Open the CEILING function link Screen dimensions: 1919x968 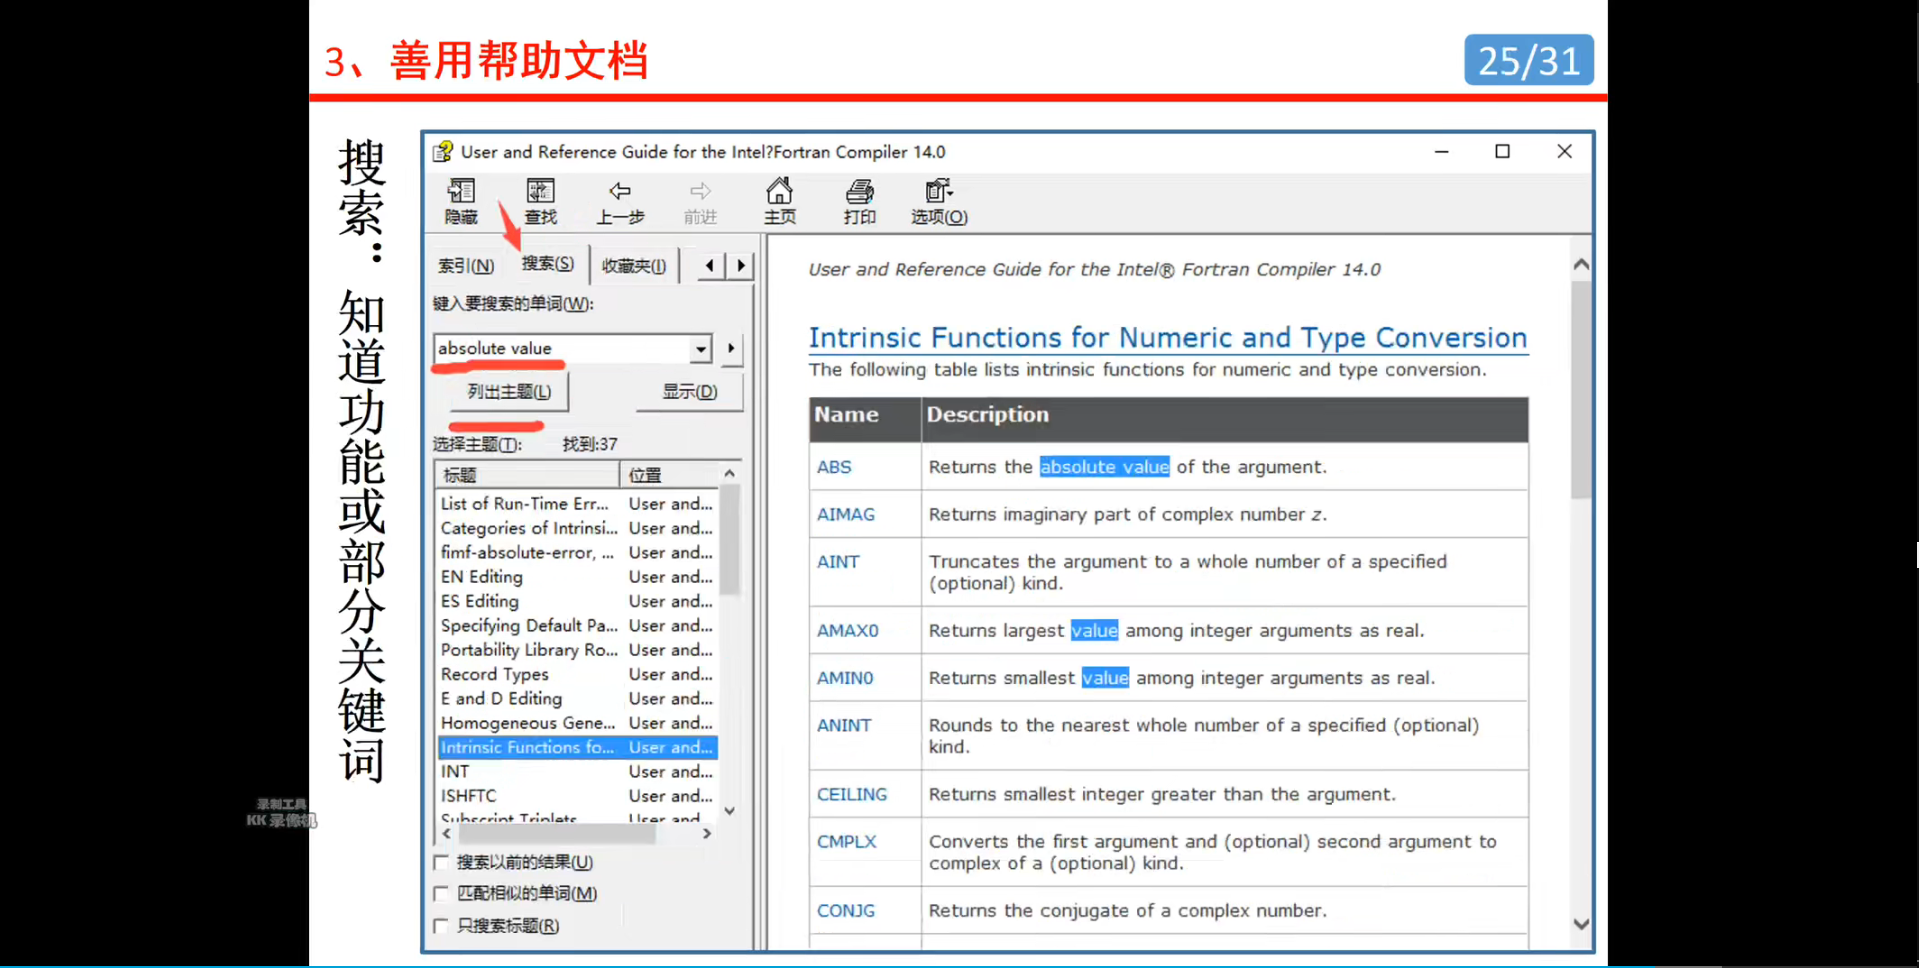tap(852, 794)
